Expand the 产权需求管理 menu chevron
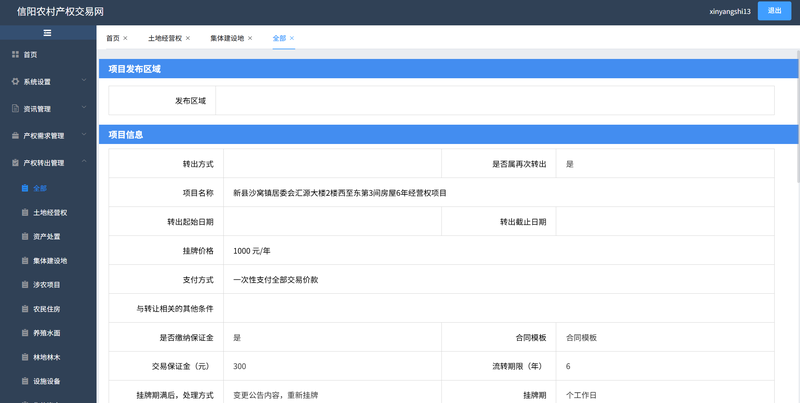This screenshot has width=800, height=403. coord(84,135)
